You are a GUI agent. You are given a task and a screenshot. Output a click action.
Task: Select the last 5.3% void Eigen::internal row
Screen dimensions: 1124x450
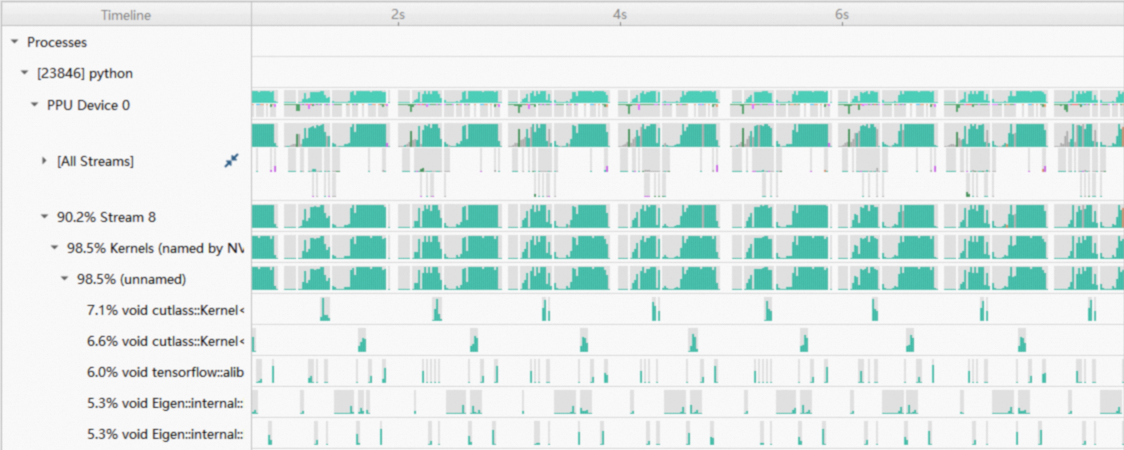tap(166, 434)
